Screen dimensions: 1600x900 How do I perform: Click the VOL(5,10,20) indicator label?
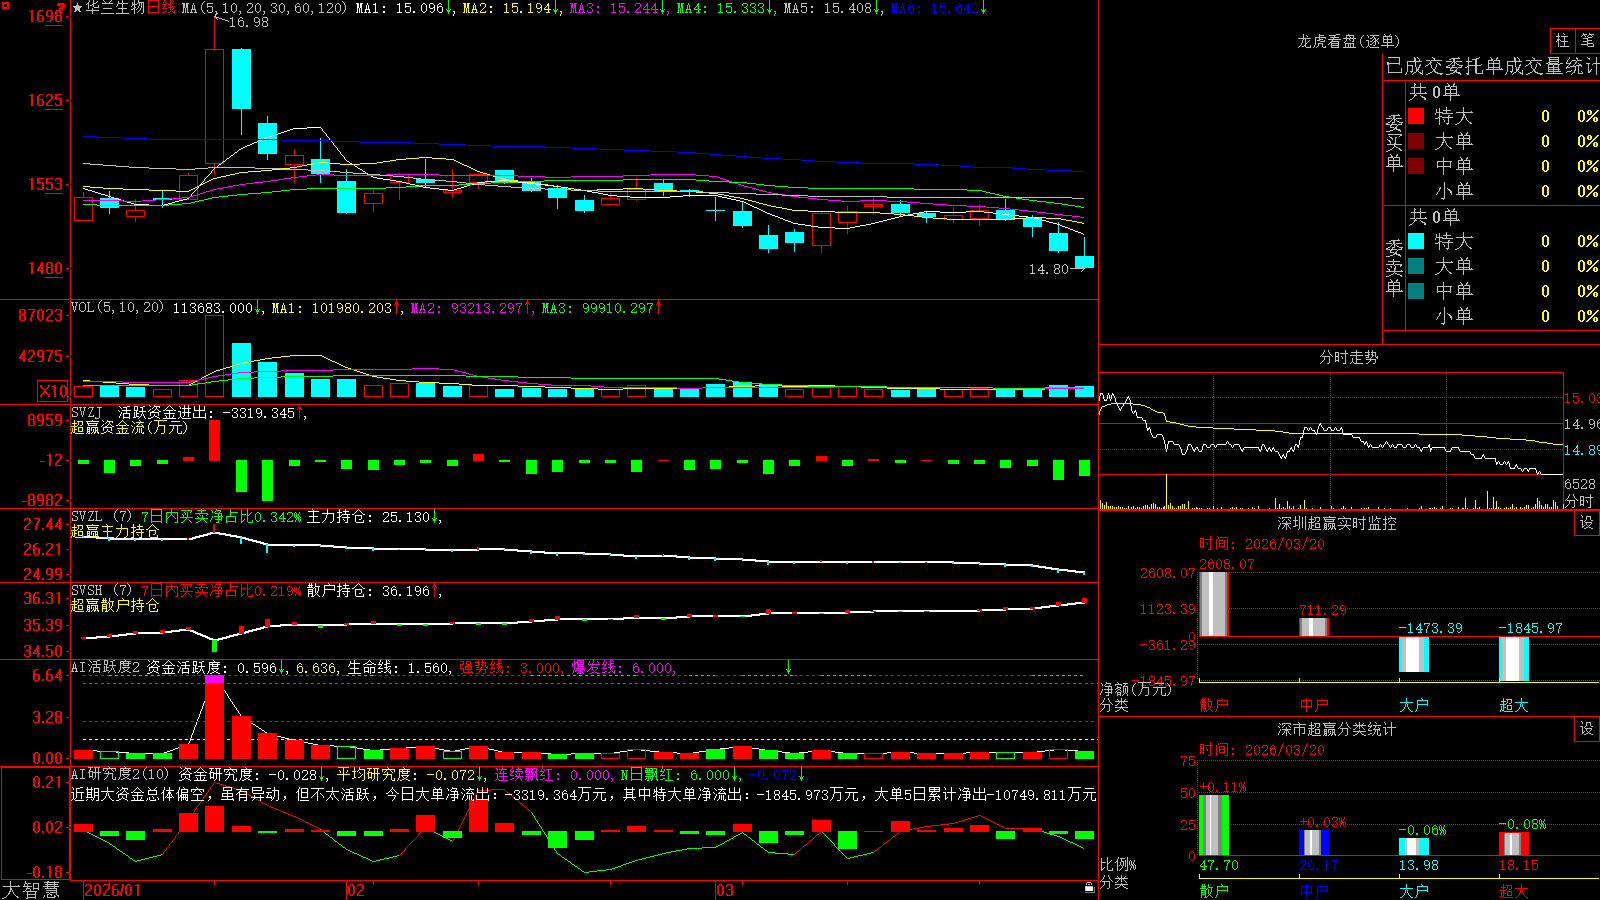(117, 308)
